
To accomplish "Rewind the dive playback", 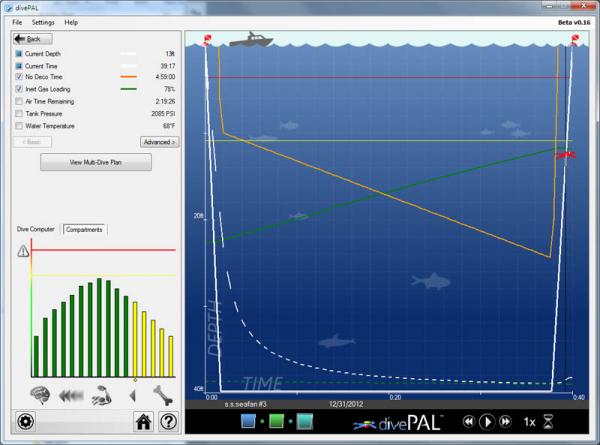I will click(468, 422).
